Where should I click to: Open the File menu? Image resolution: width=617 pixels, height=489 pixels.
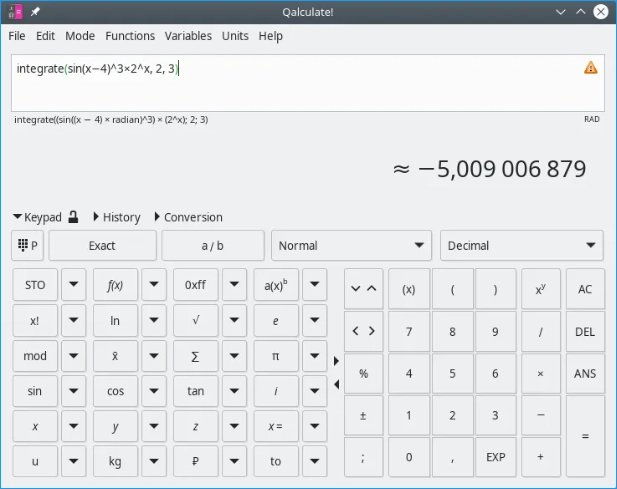tap(17, 36)
